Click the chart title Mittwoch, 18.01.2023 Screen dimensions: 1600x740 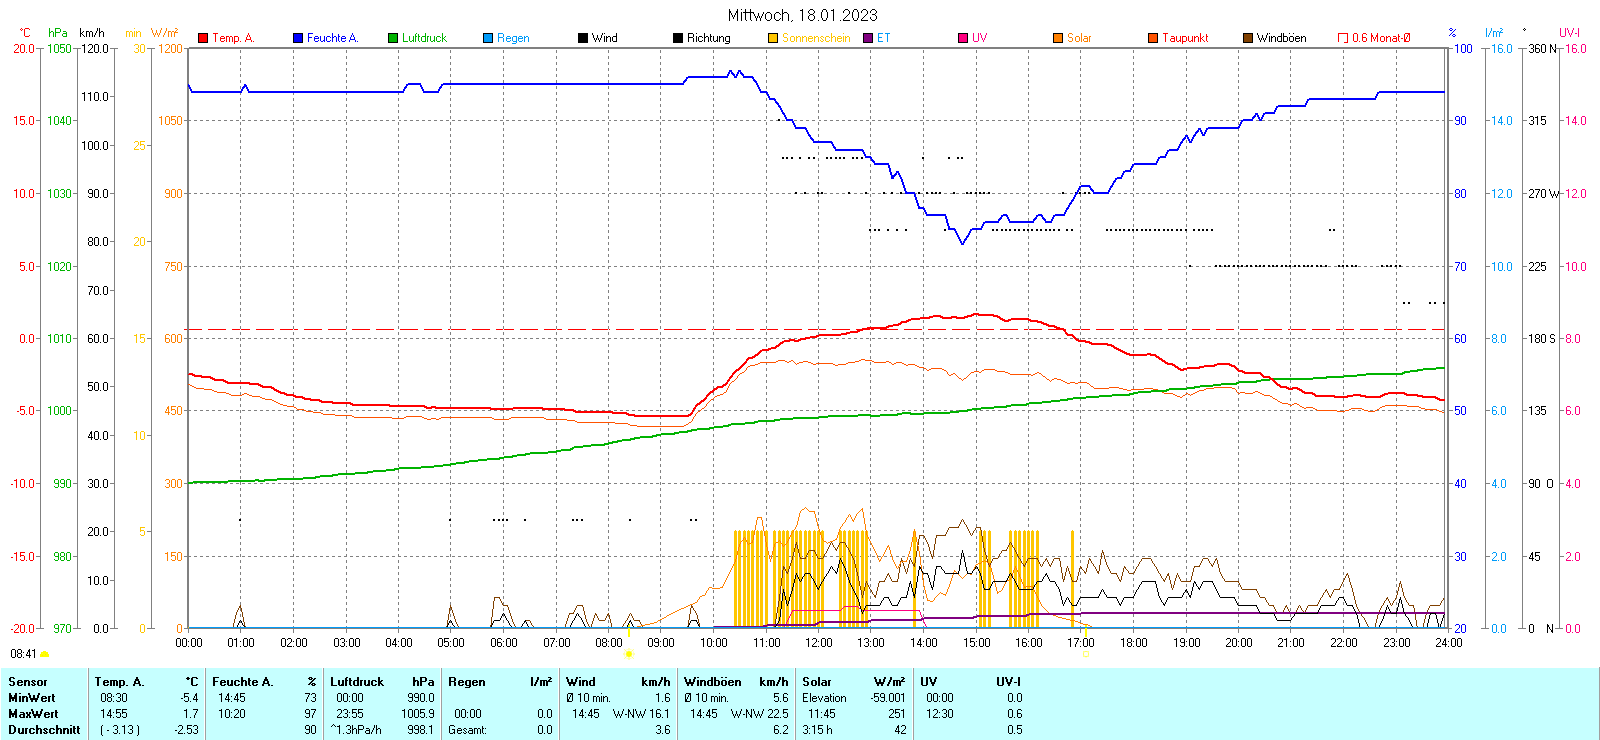point(802,15)
